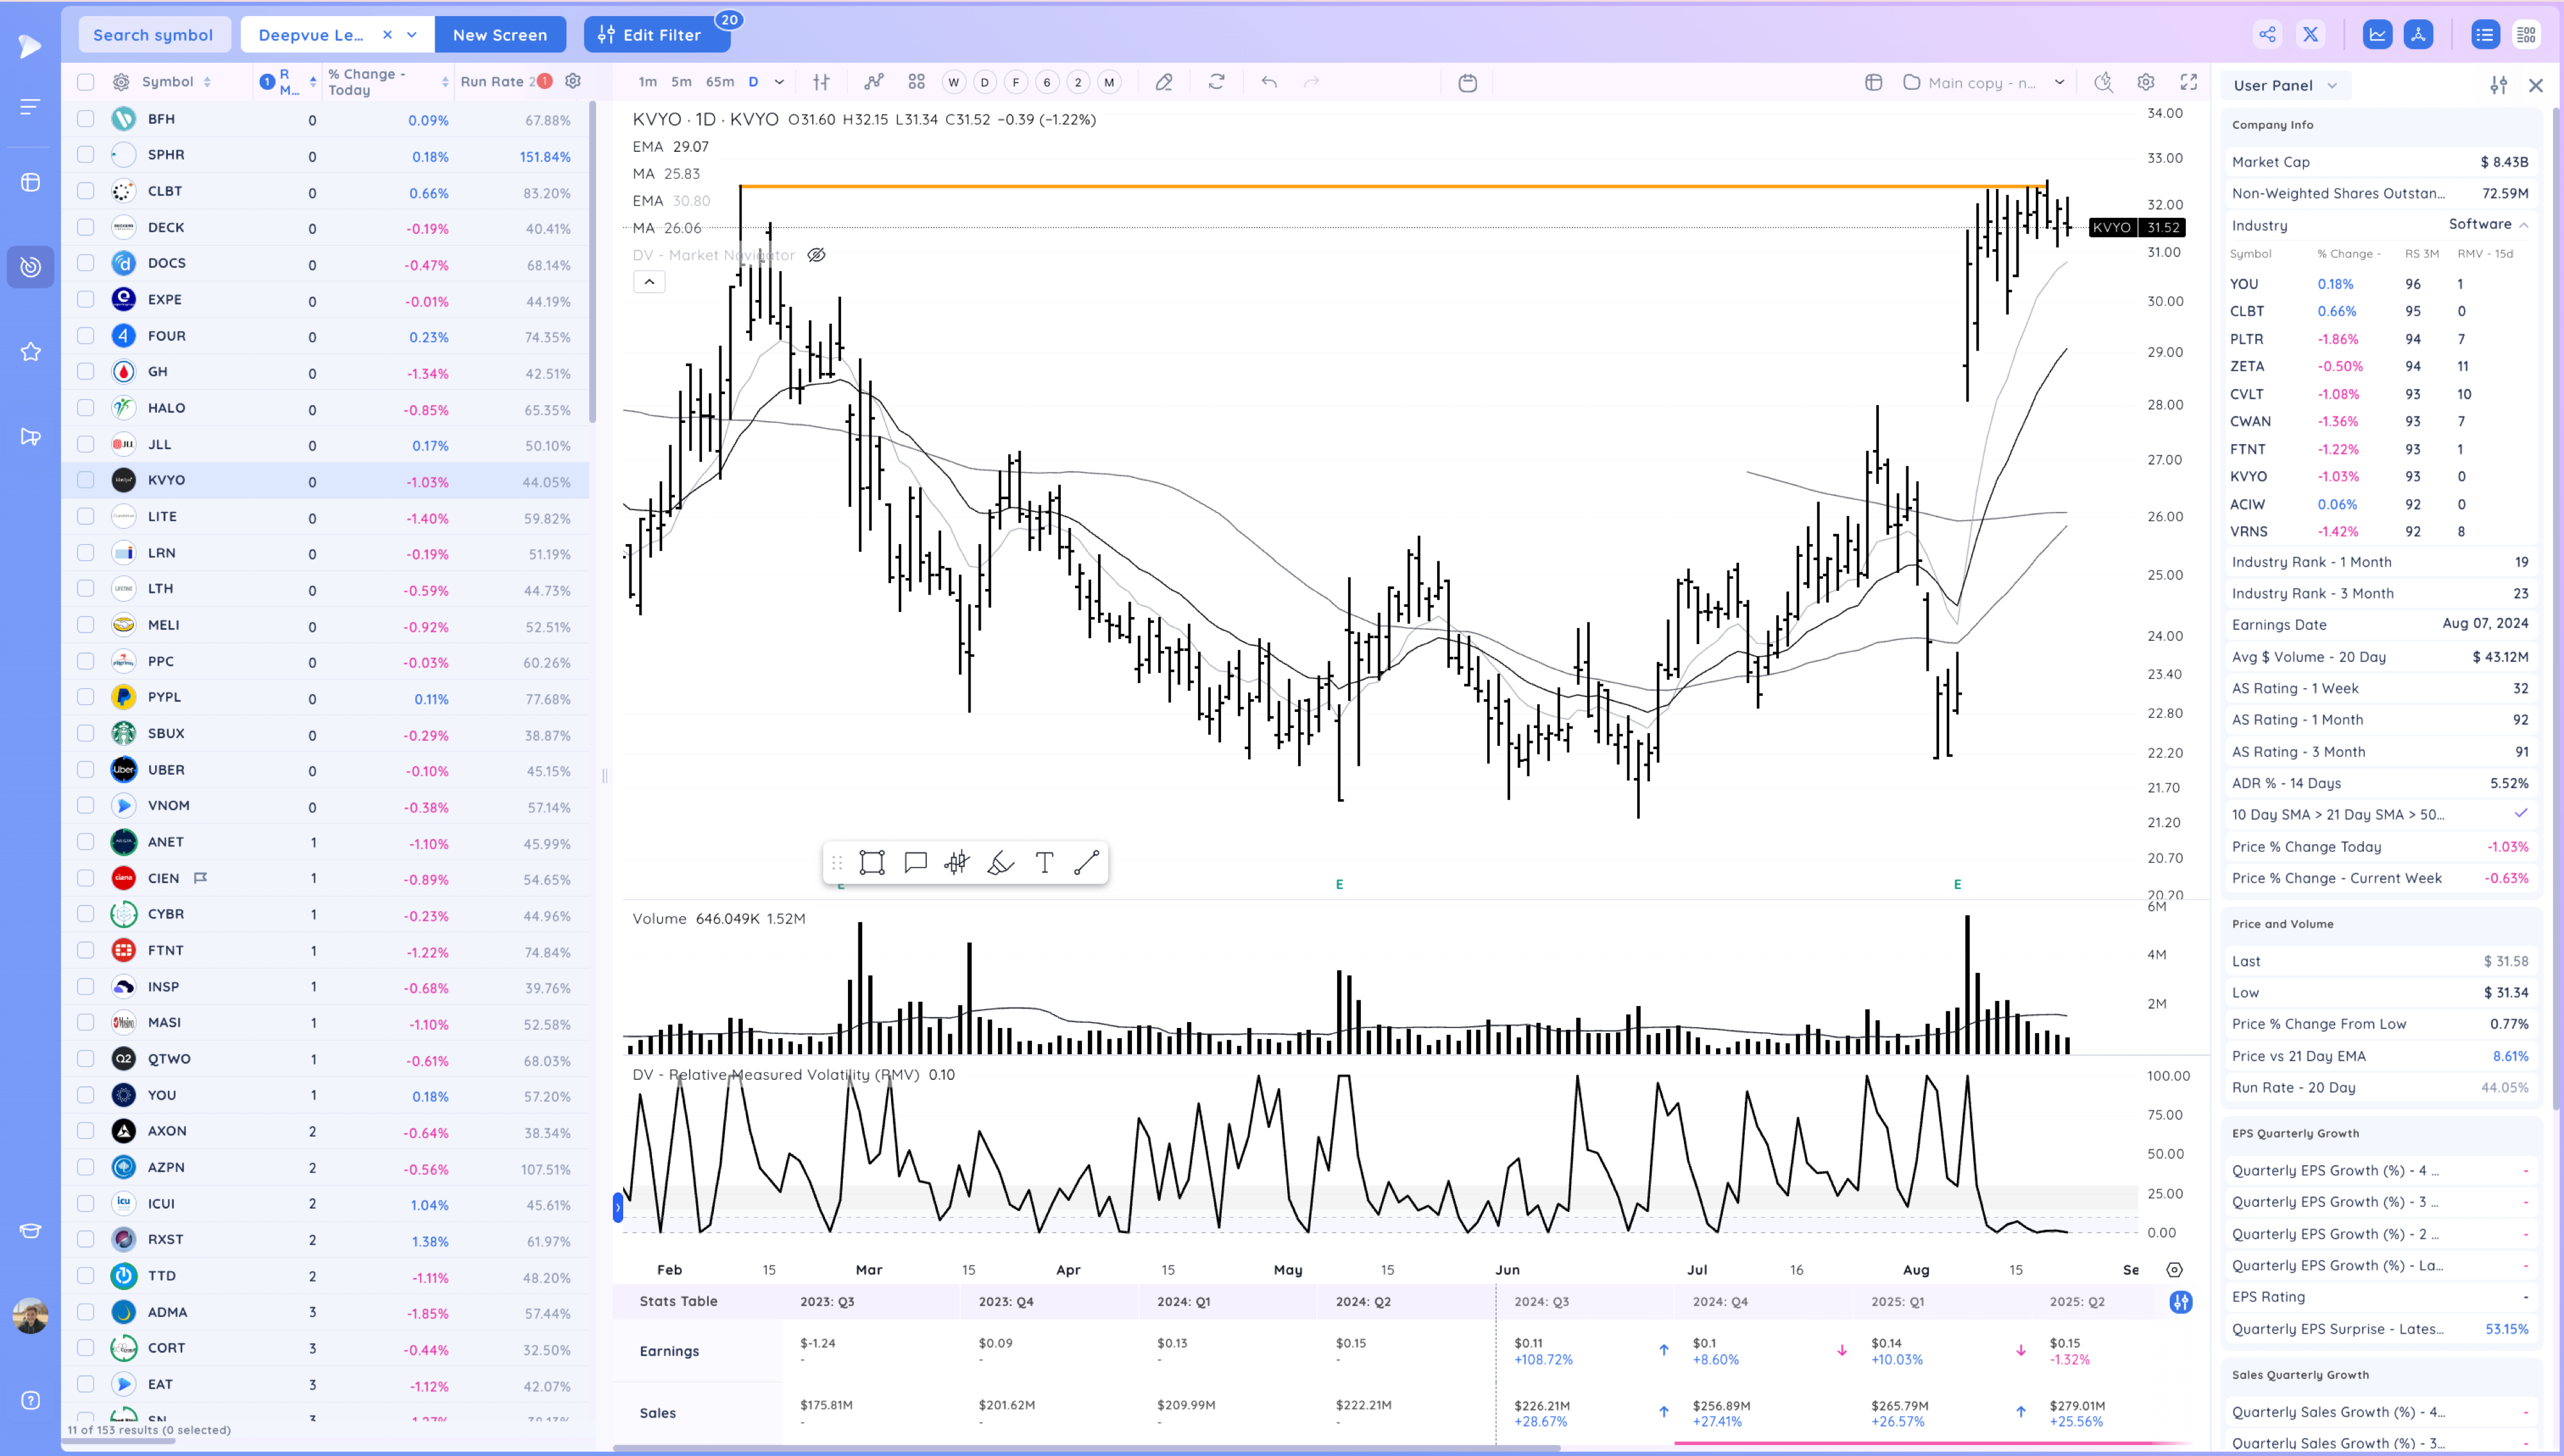2564x1456 pixels.
Task: Select the rectangle drawing tool
Action: click(x=872, y=863)
